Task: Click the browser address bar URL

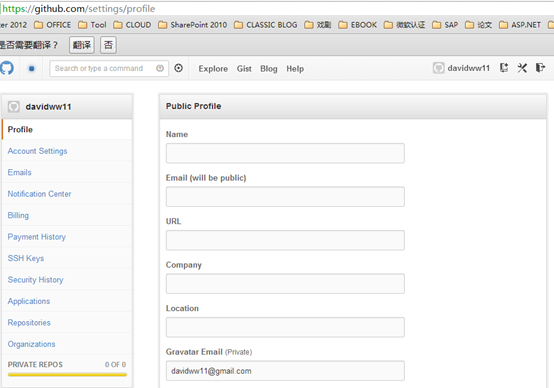Action: click(x=78, y=8)
